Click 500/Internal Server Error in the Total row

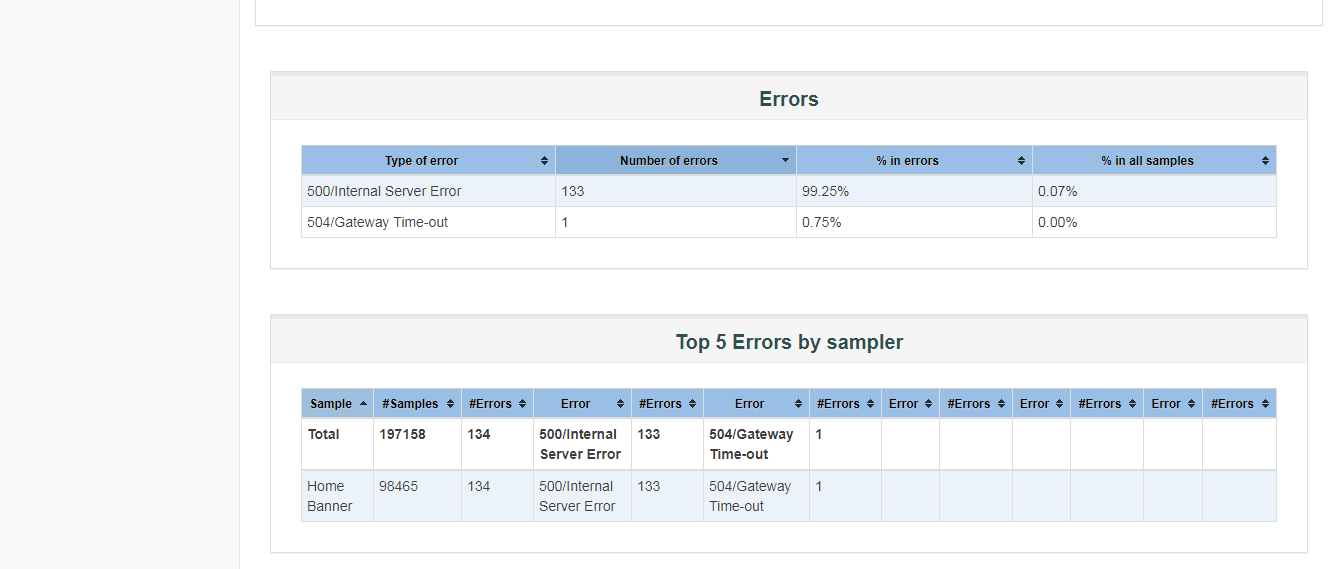click(x=580, y=444)
